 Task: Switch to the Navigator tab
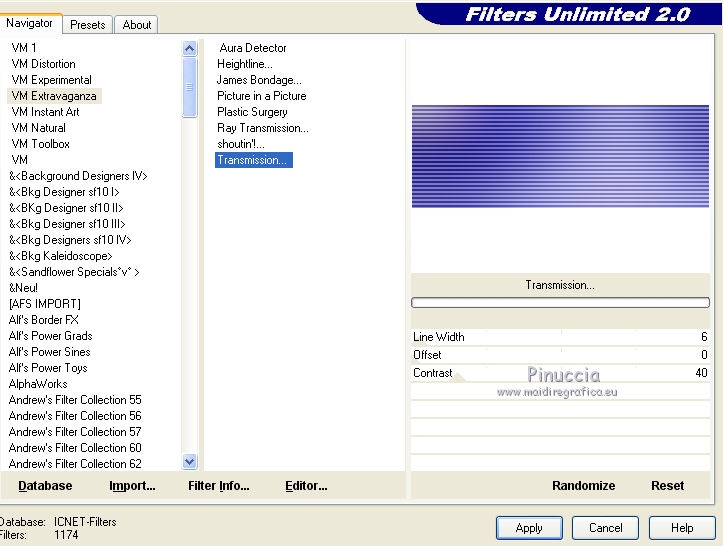tap(30, 23)
